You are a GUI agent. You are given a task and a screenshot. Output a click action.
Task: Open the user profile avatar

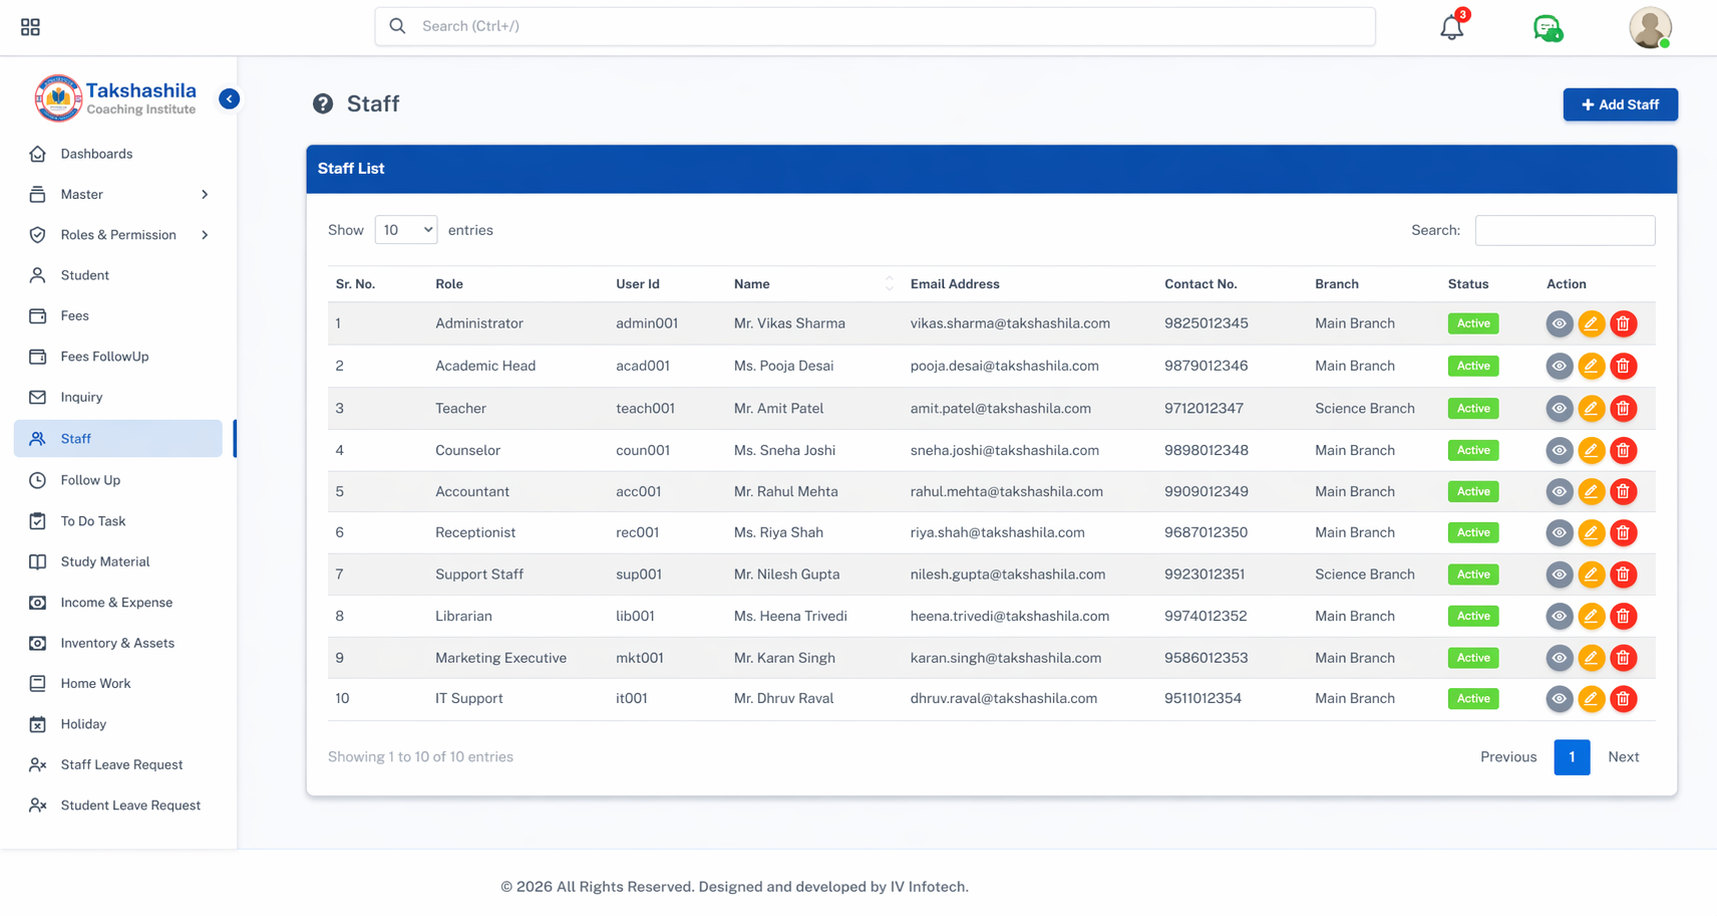(x=1650, y=27)
